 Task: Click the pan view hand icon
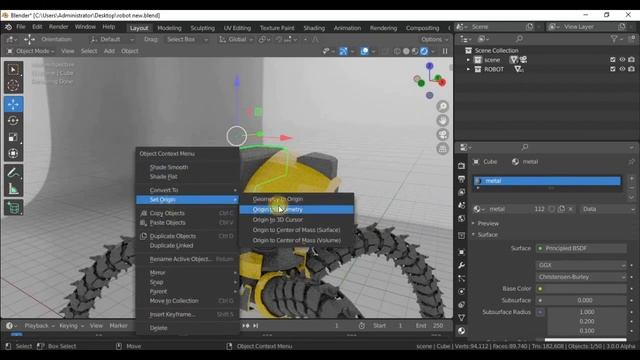pos(442,120)
